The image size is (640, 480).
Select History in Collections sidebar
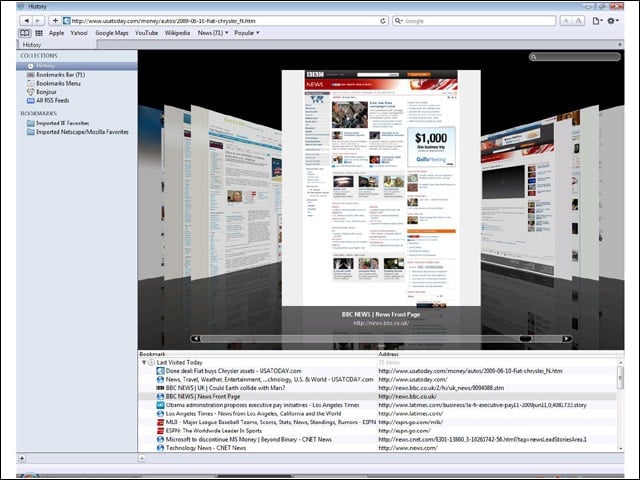point(77,66)
